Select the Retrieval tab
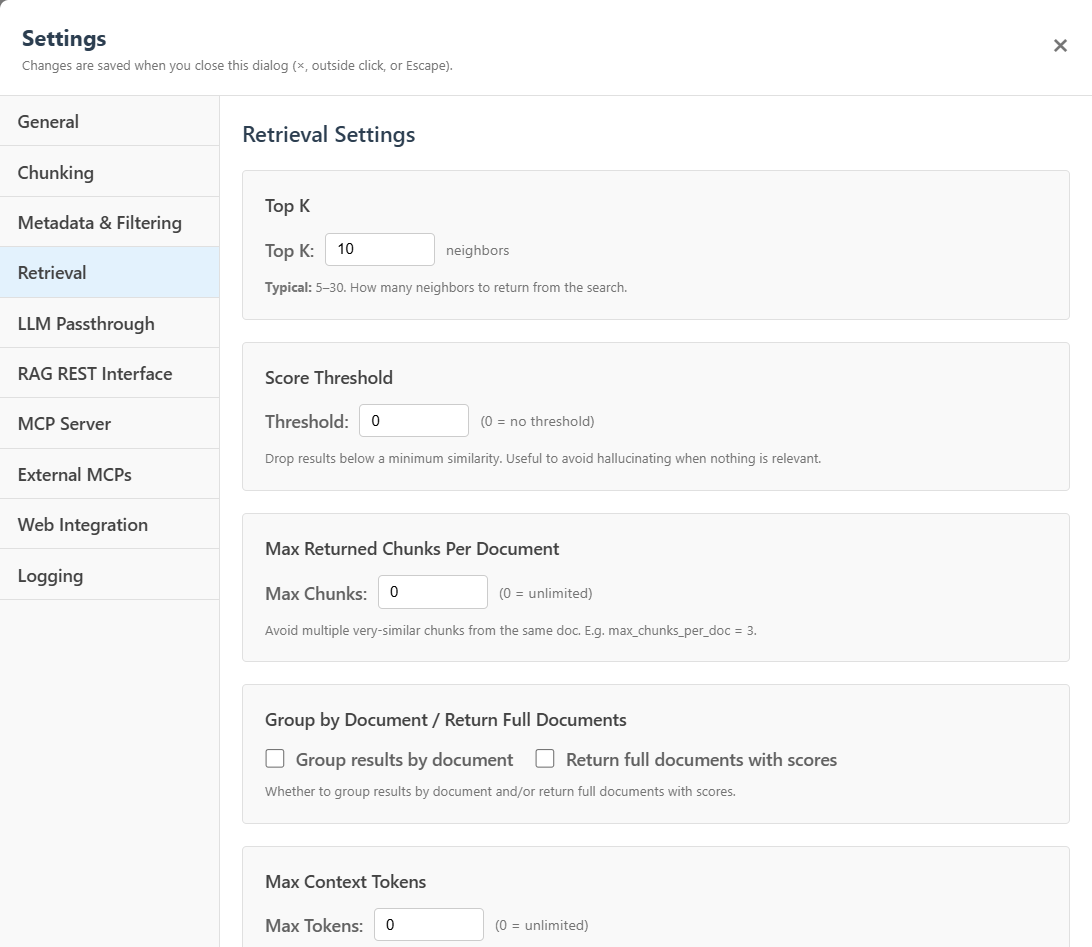This screenshot has width=1092, height=947. [109, 272]
